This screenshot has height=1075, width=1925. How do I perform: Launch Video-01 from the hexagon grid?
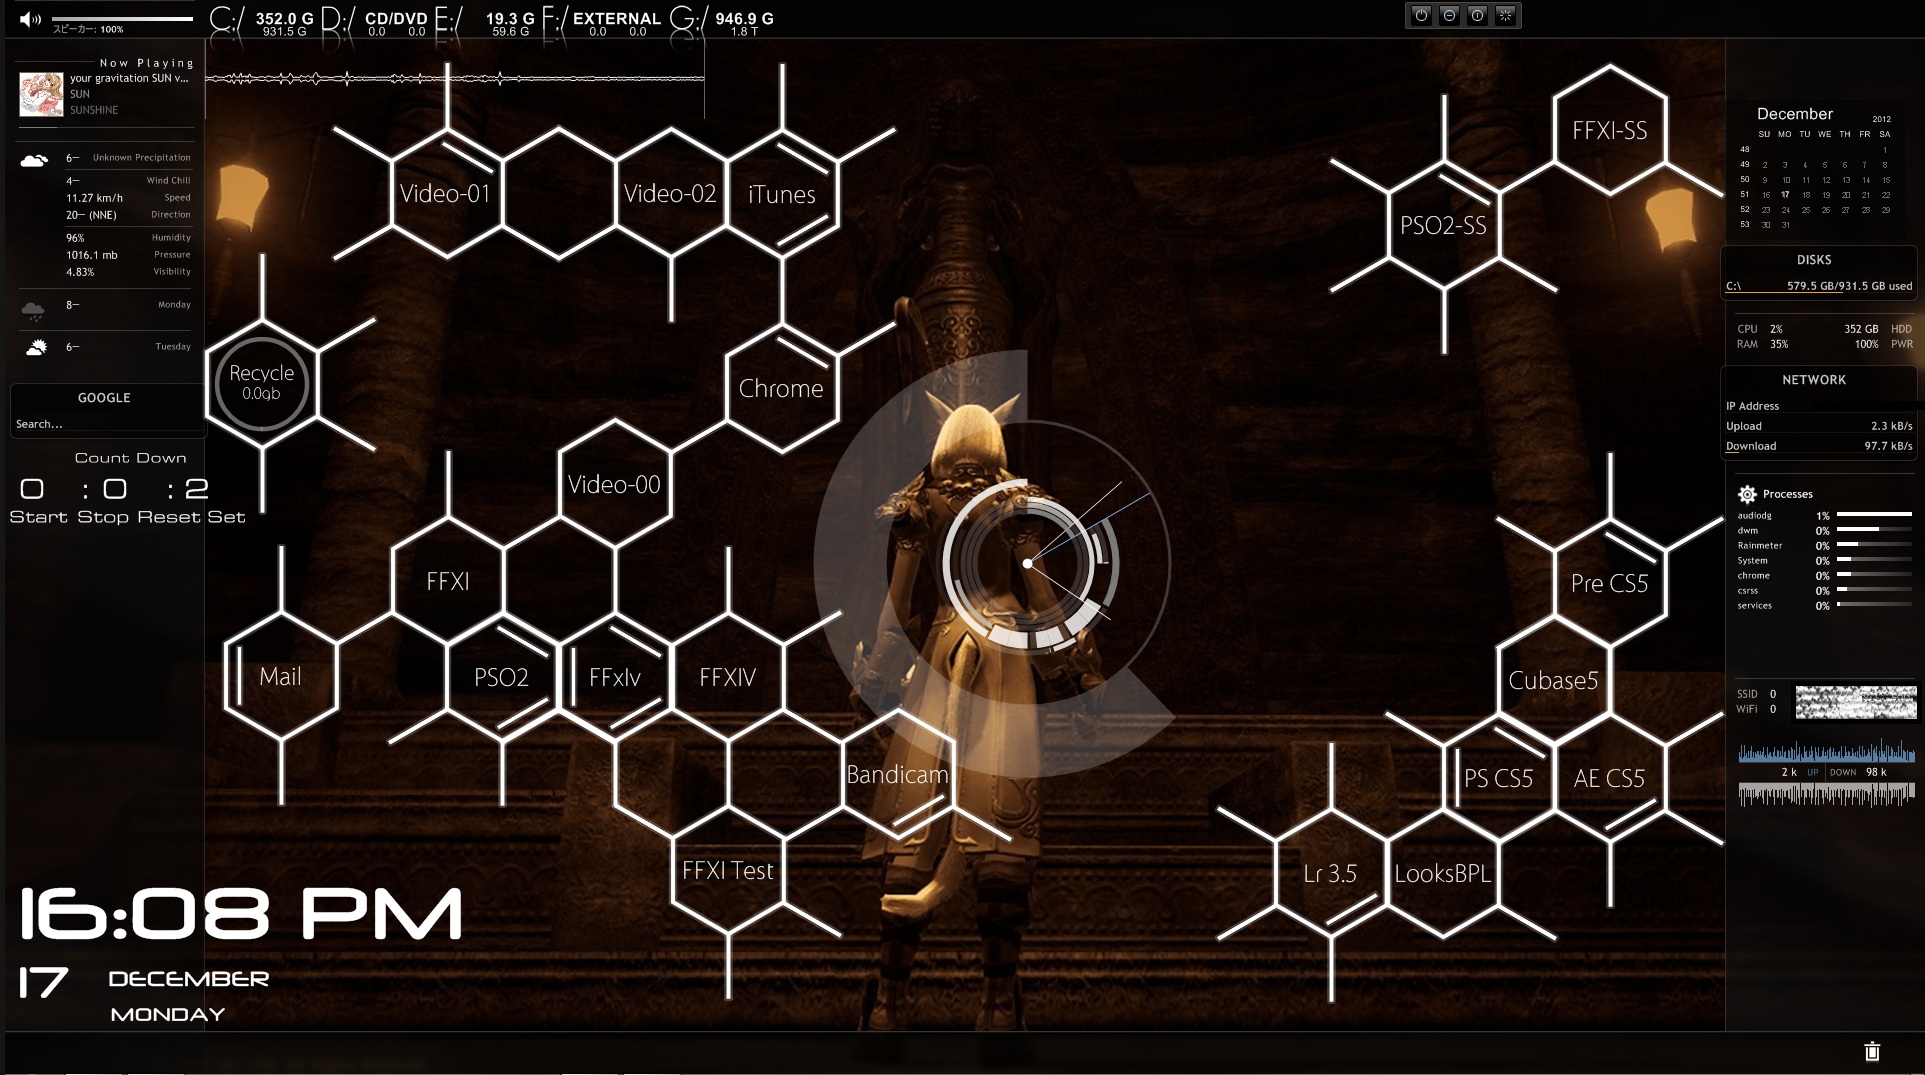445,194
